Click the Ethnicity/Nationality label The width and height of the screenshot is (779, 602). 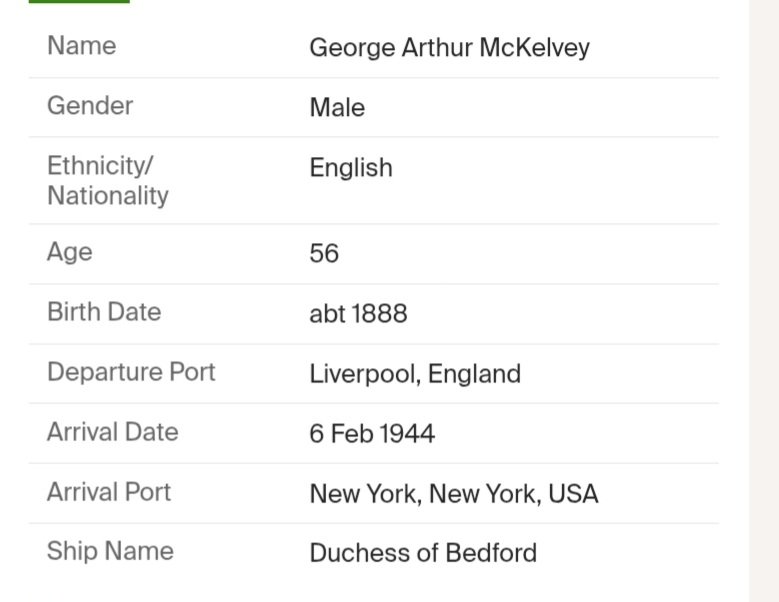[x=107, y=180]
